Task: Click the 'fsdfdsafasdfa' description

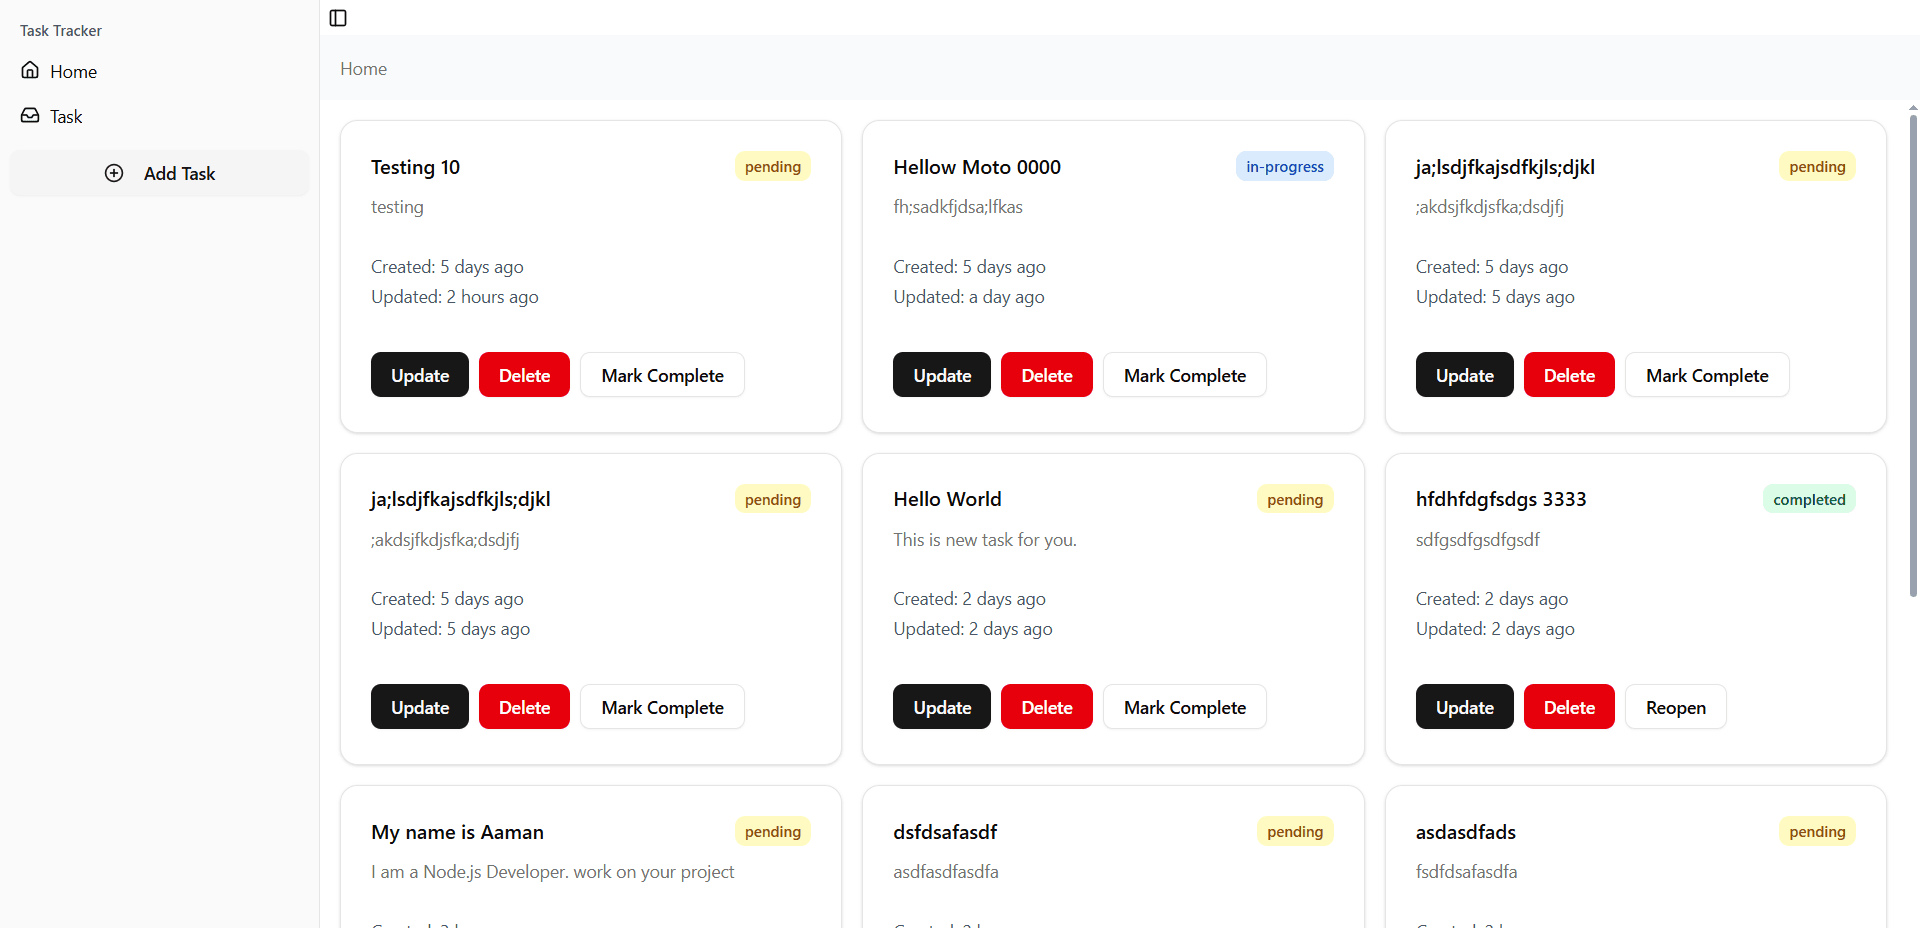Action: 1467,872
